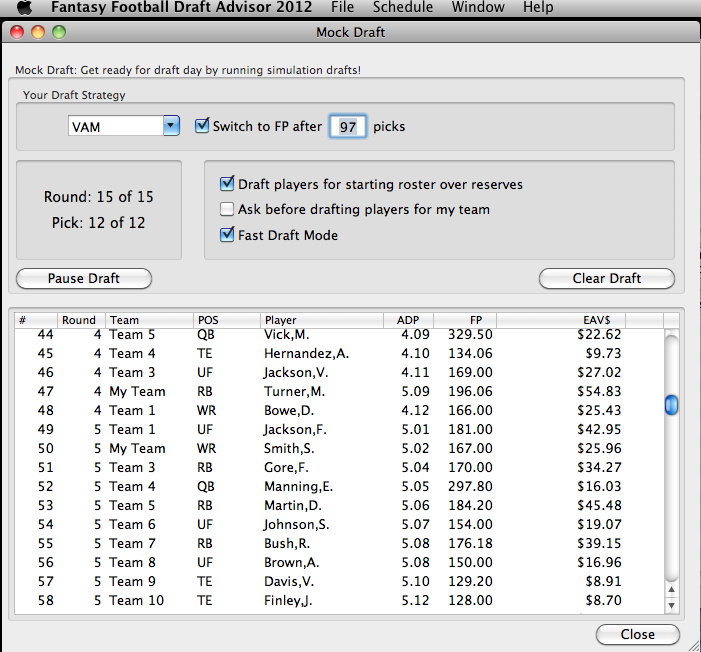Open the Window menu

tap(478, 7)
